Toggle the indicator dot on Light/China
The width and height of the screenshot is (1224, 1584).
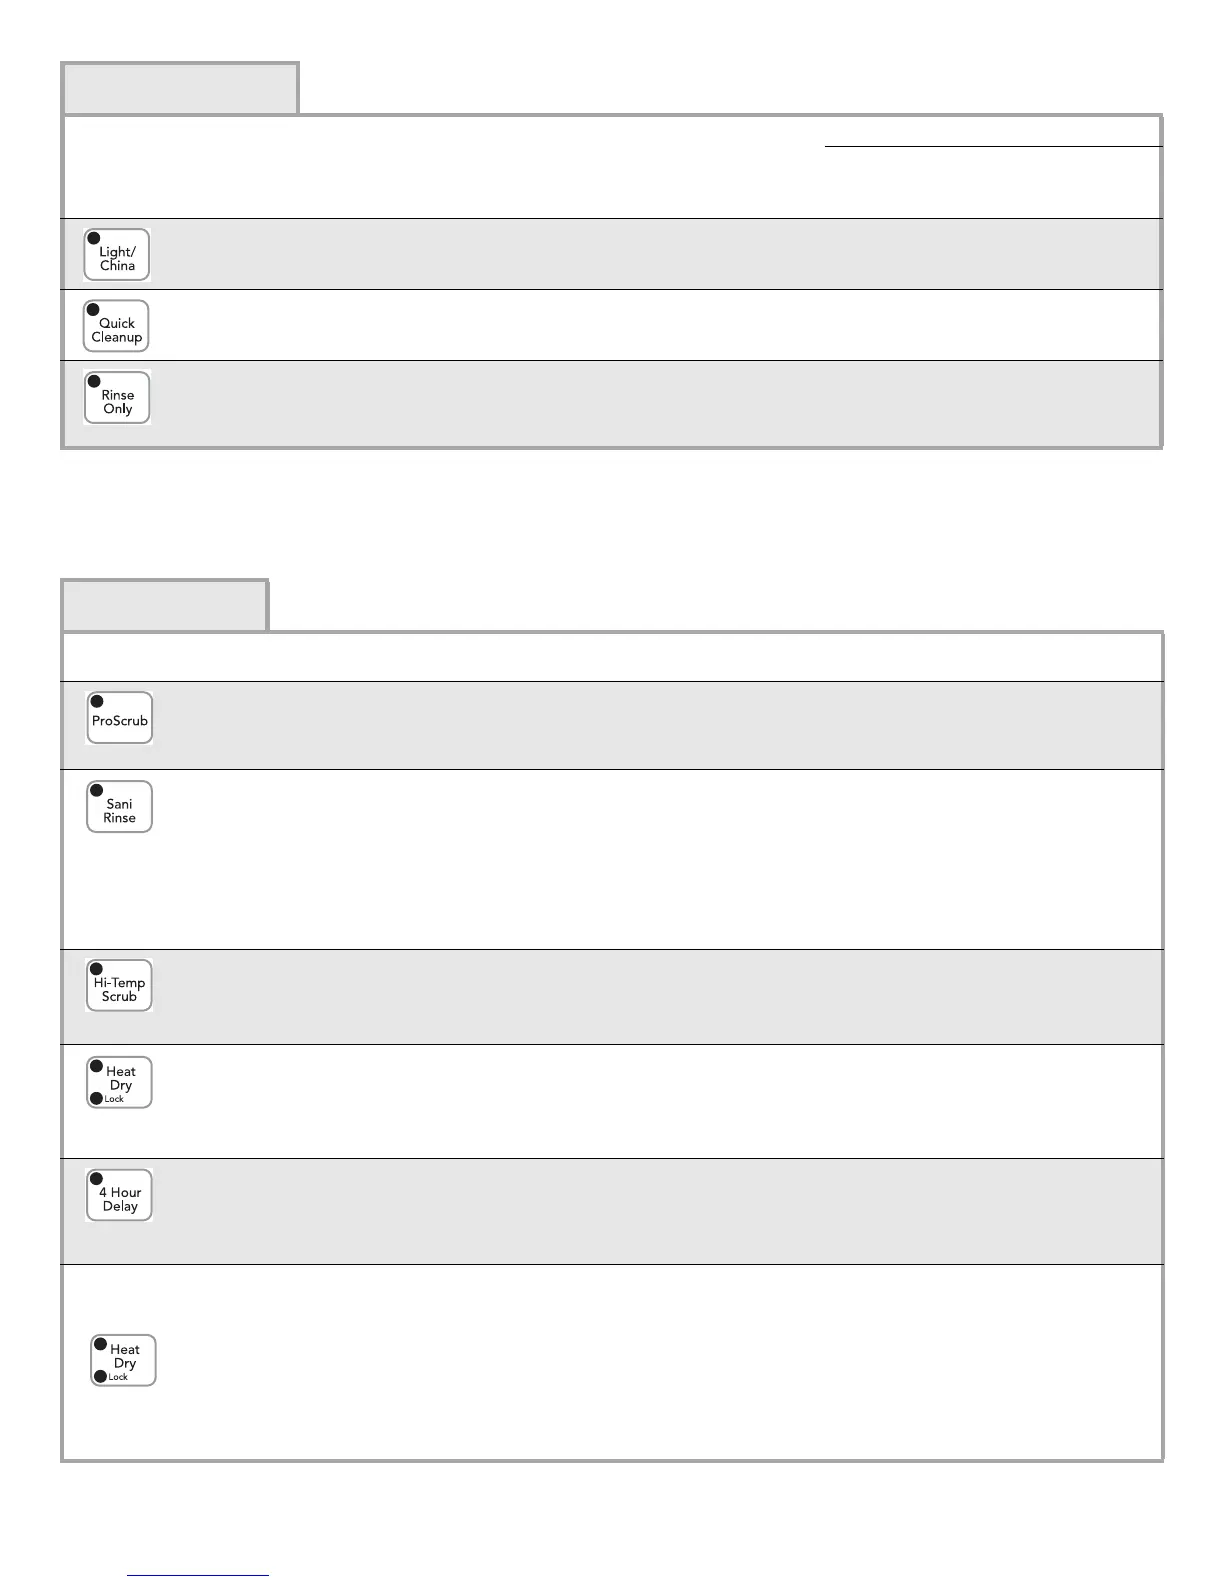pyautogui.click(x=94, y=239)
